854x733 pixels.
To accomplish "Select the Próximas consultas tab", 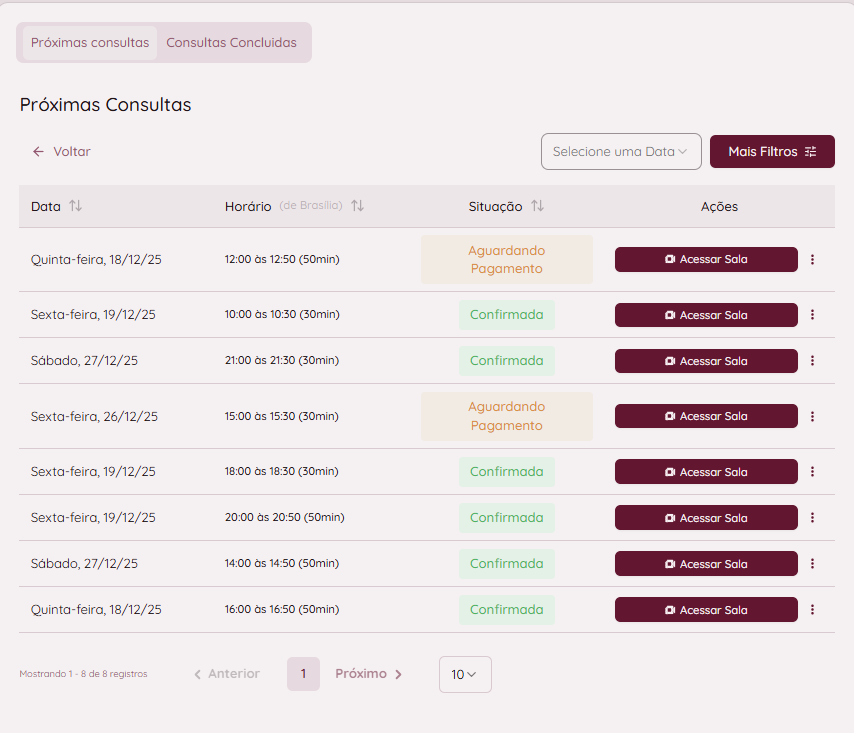I will point(90,43).
